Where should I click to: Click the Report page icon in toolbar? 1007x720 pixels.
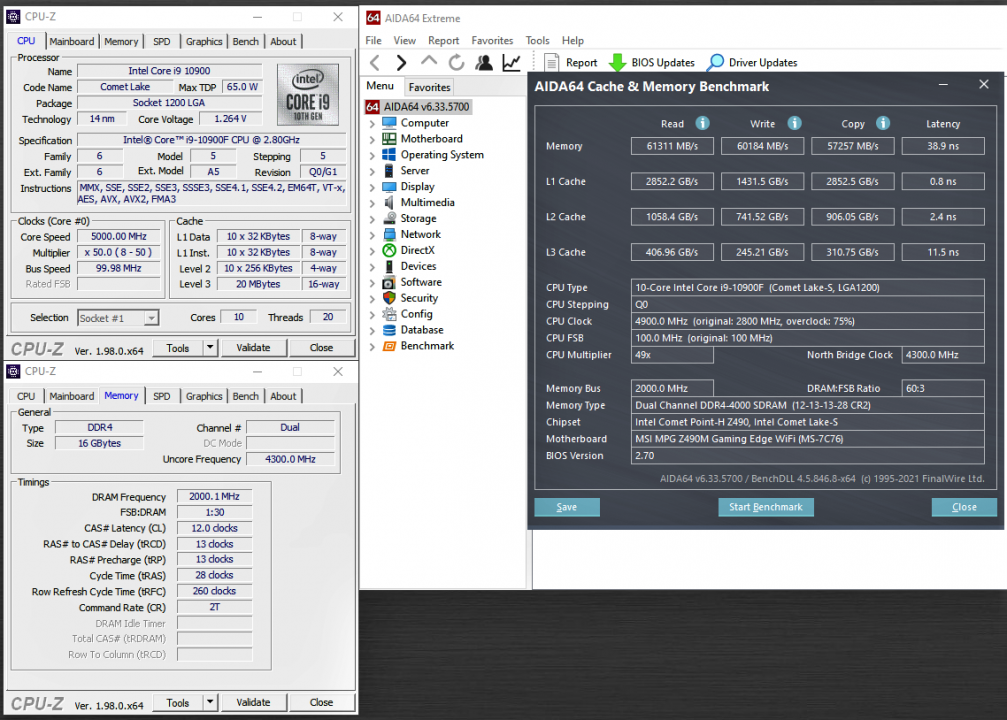[x=553, y=63]
